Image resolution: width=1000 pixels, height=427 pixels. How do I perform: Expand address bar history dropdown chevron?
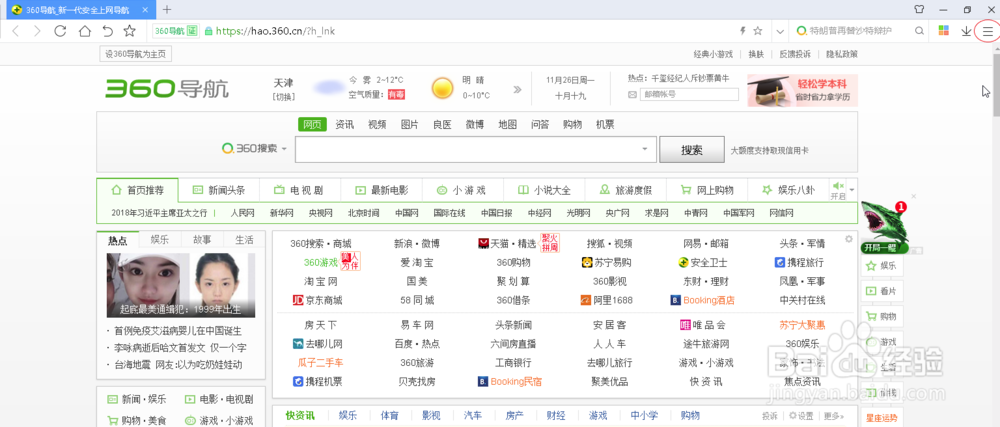pyautogui.click(x=781, y=31)
